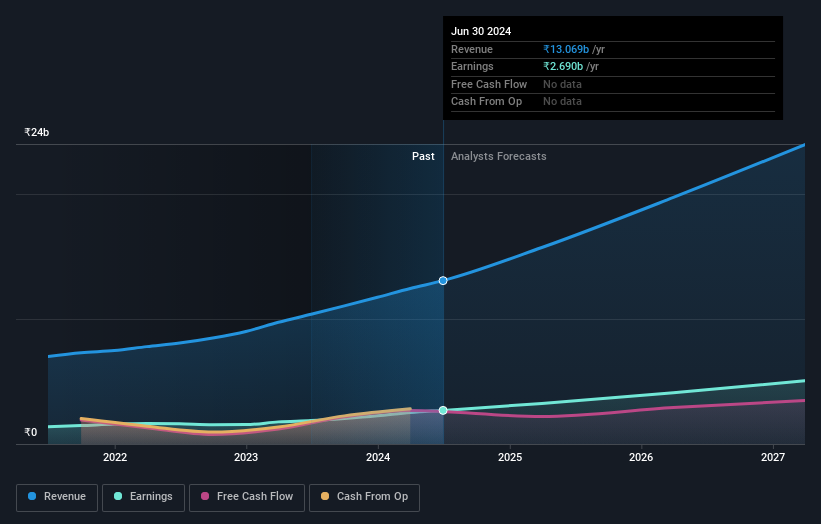The image size is (821, 524).
Task: Toggle the Revenue legend series
Action: pos(57,497)
